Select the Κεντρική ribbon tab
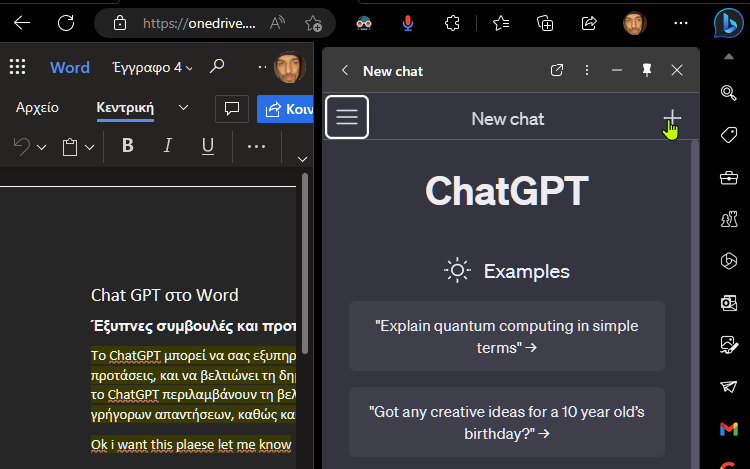750x469 pixels. pyautogui.click(x=125, y=108)
